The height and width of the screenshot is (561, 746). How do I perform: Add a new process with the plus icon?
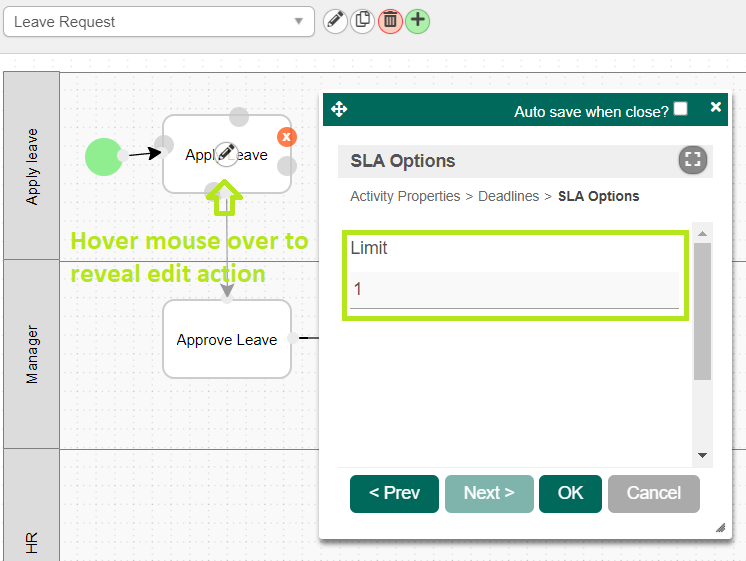click(x=417, y=21)
